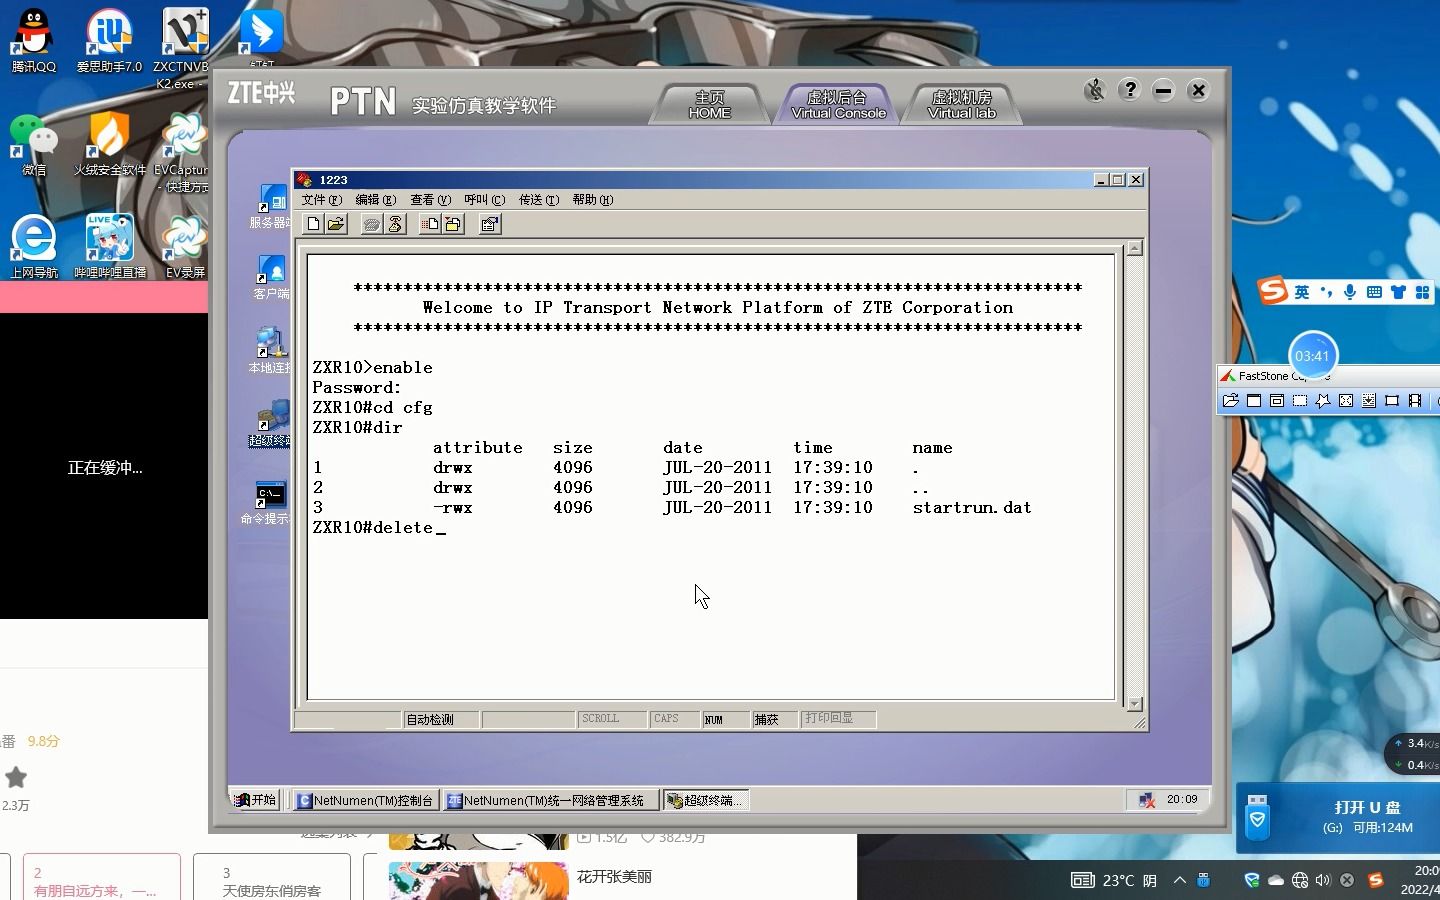Image resolution: width=1440 pixels, height=900 pixels.
Task: Expand the Windows tray hidden icons chevron
Action: [x=1180, y=880]
